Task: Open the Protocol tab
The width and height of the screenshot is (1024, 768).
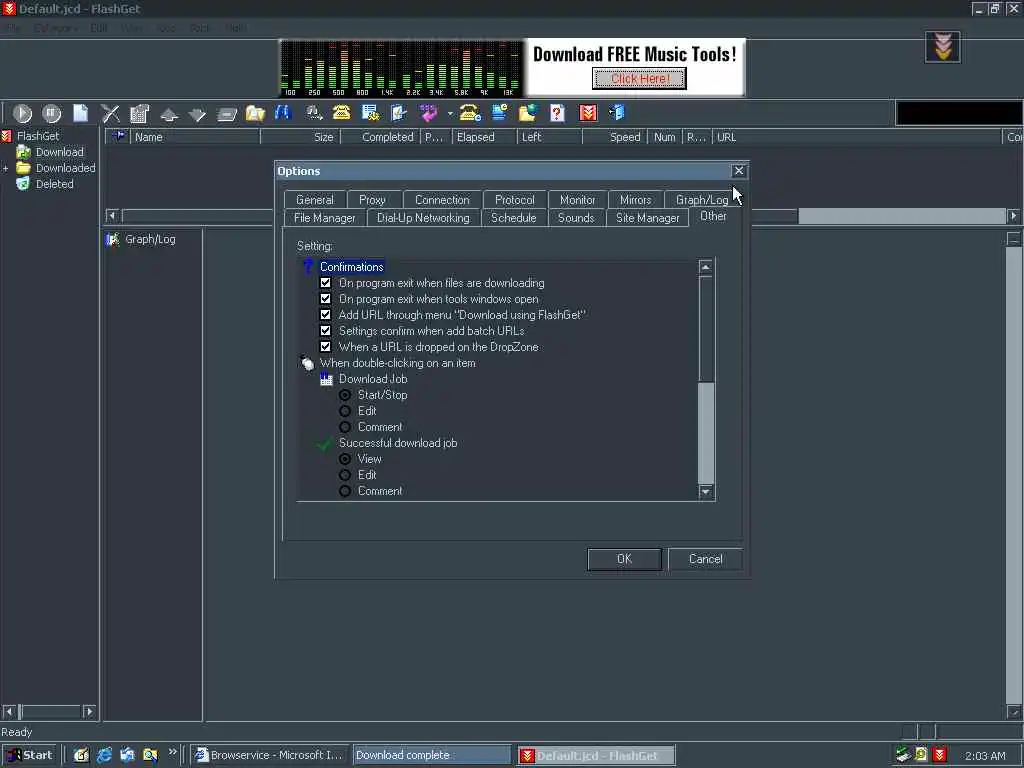Action: [x=515, y=200]
